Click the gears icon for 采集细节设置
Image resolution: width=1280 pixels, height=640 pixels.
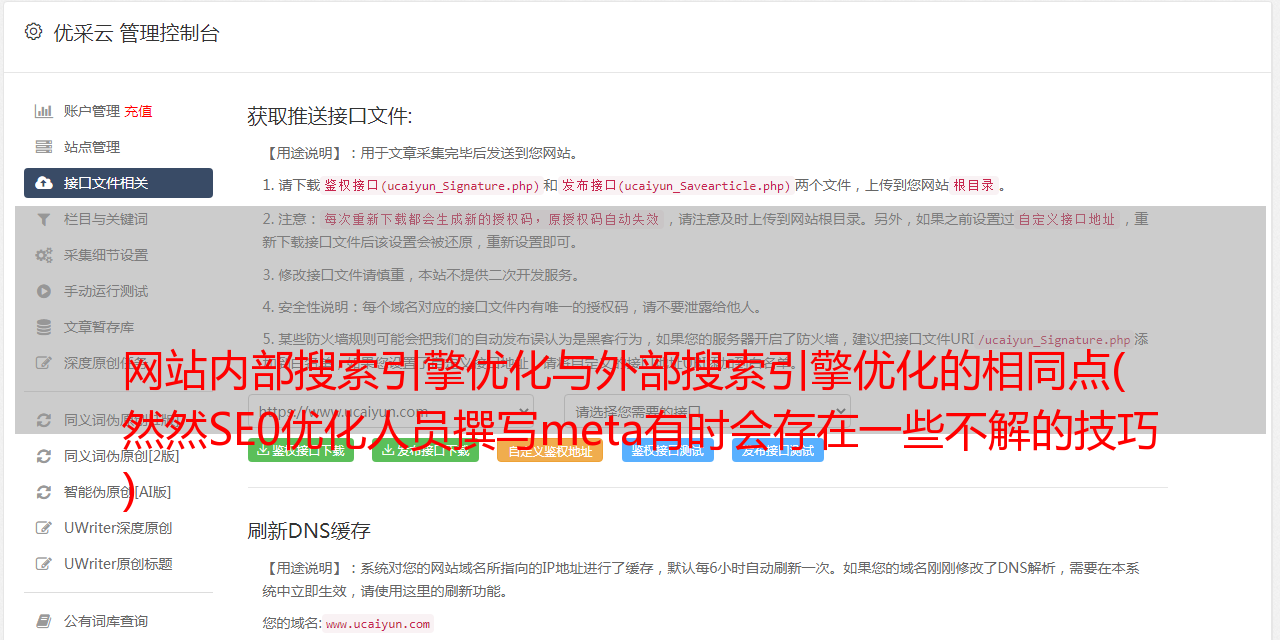point(44,255)
